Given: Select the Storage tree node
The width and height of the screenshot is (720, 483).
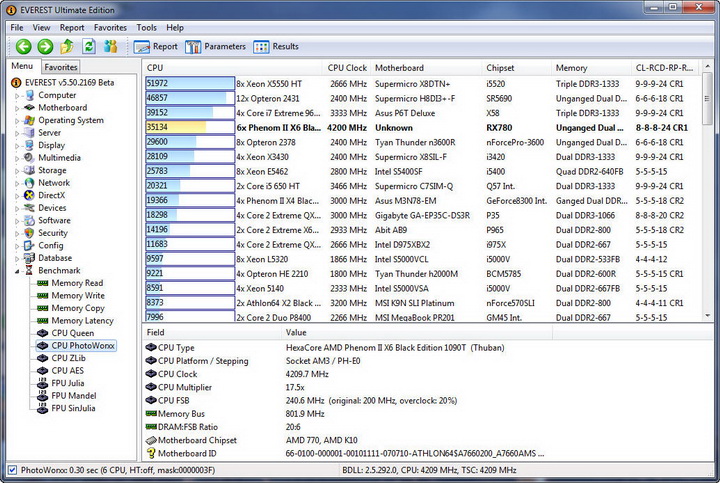Looking at the screenshot, I should tap(45, 170).
